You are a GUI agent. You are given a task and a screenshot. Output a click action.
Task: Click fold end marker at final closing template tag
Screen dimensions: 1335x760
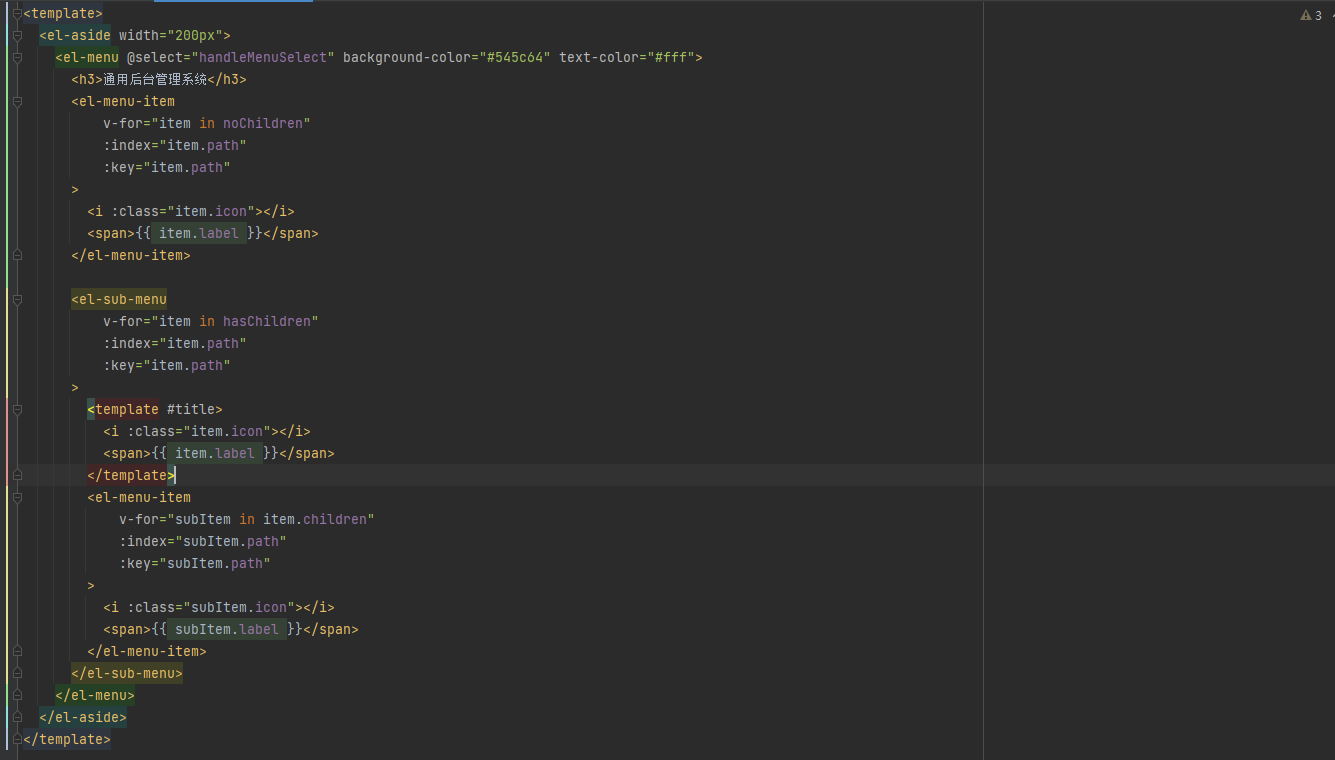[17, 740]
